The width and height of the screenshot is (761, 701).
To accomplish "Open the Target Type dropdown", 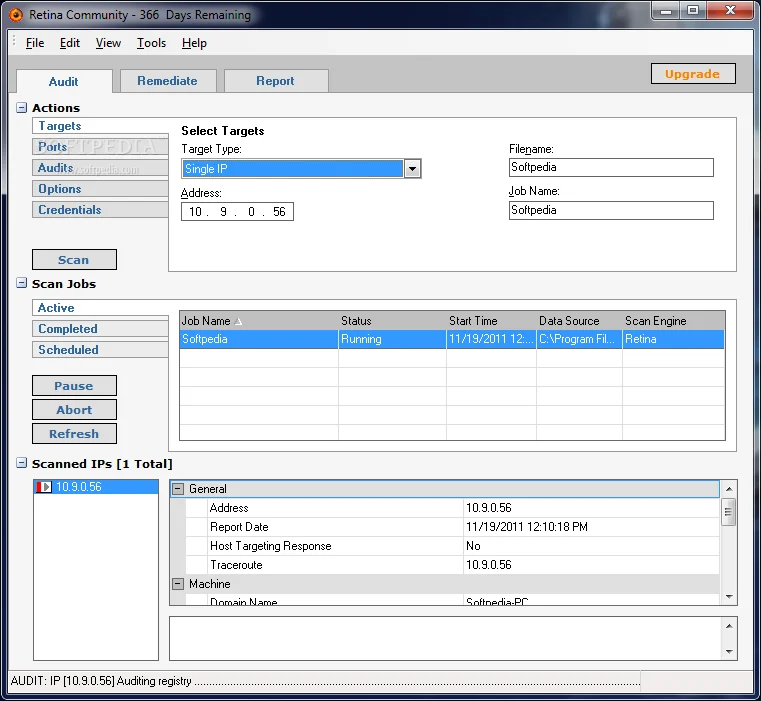I will pyautogui.click(x=412, y=169).
